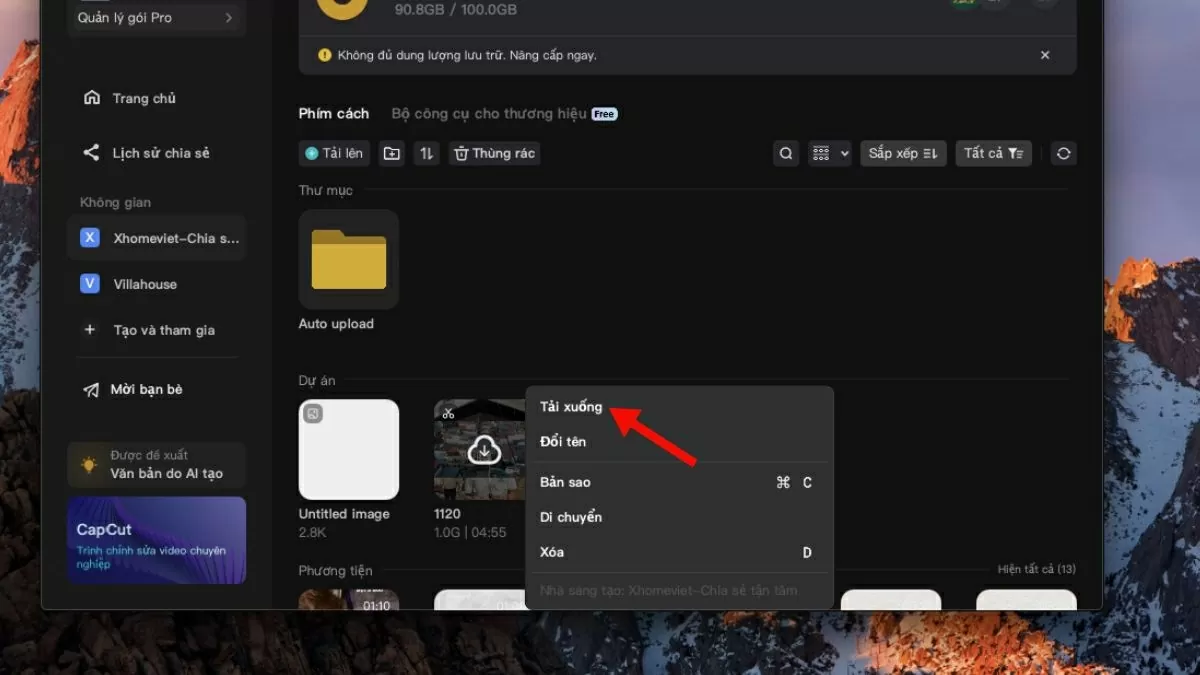The width and height of the screenshot is (1200, 675).
Task: Click the Mời bạn bè invite icon
Action: point(91,389)
